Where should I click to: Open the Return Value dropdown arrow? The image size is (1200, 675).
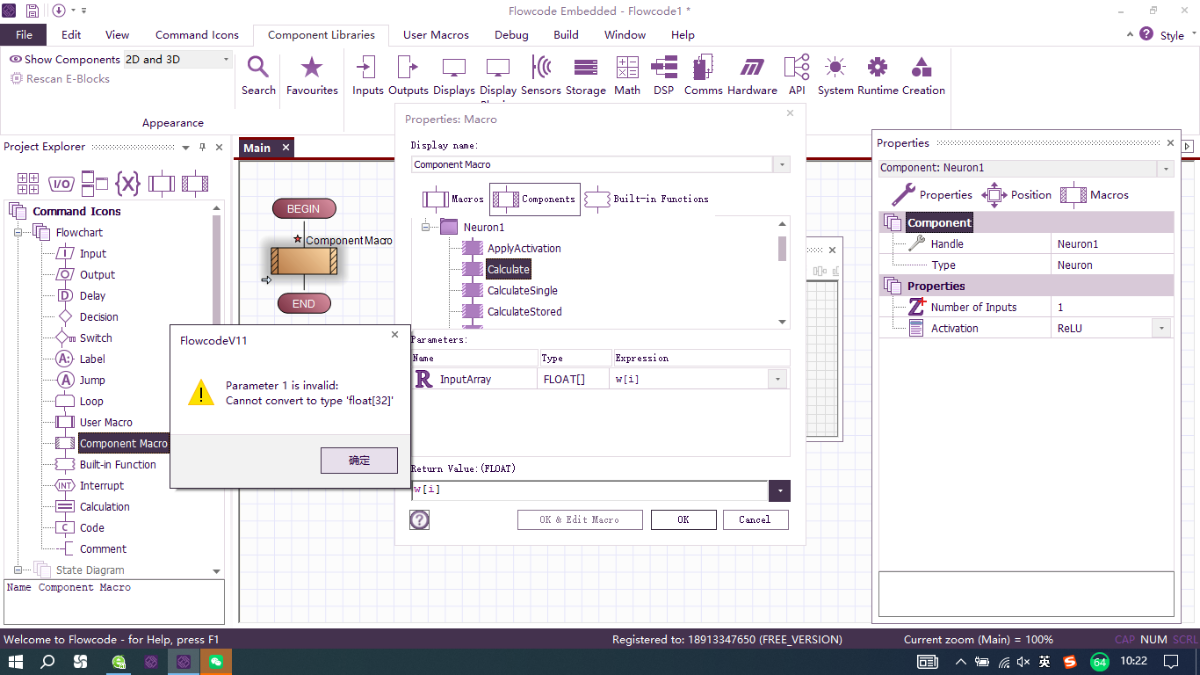tap(779, 491)
